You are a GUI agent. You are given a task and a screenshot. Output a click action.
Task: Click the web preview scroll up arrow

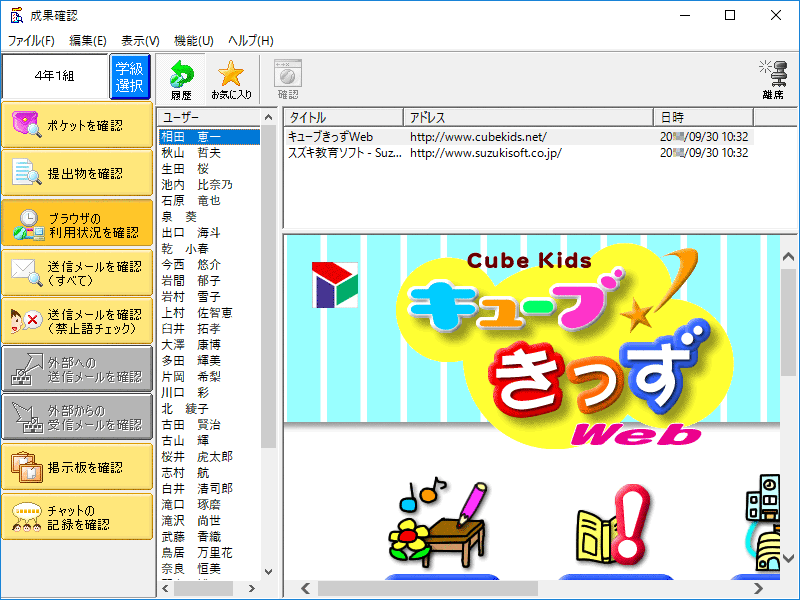click(x=789, y=257)
